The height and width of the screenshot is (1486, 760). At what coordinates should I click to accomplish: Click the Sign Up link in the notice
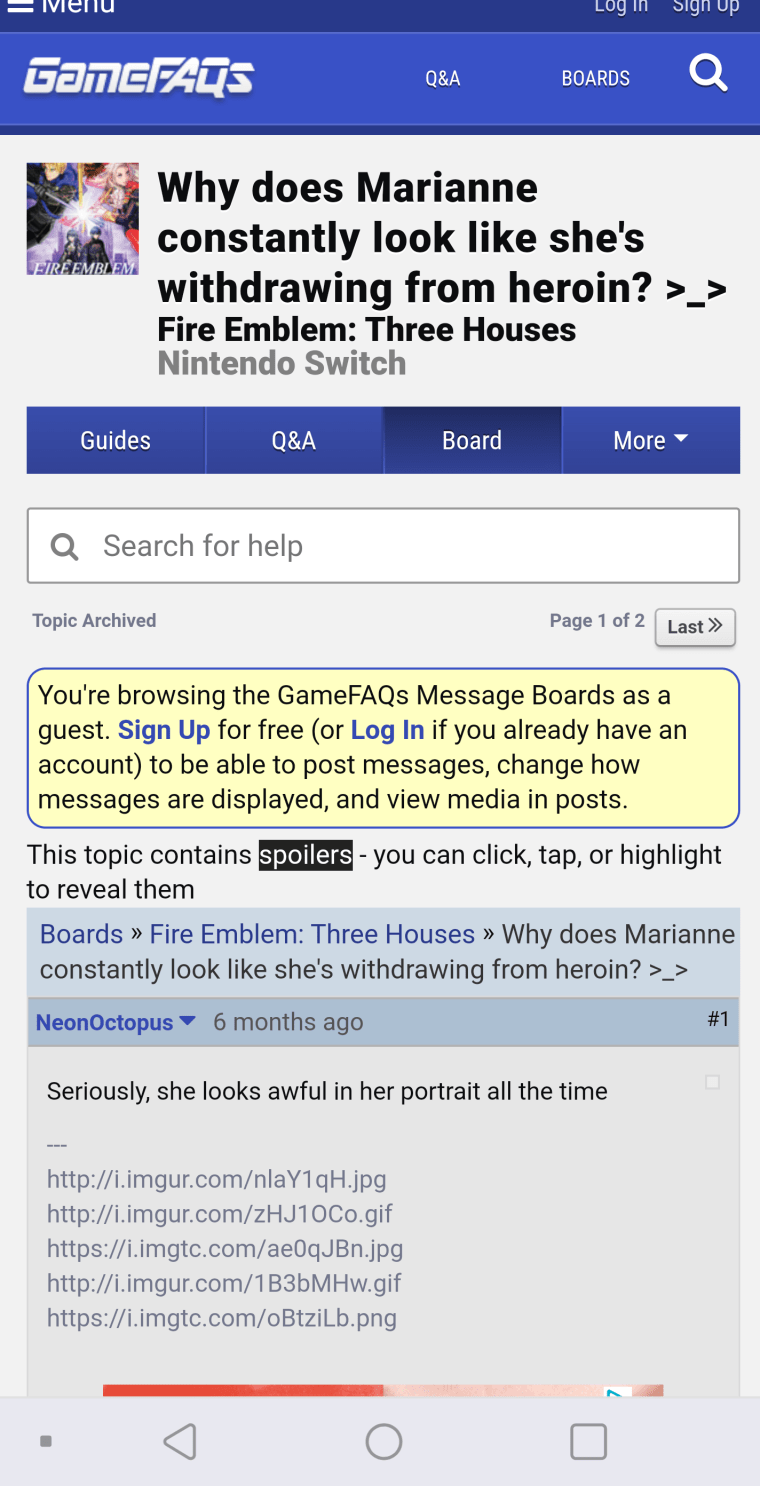pos(163,730)
